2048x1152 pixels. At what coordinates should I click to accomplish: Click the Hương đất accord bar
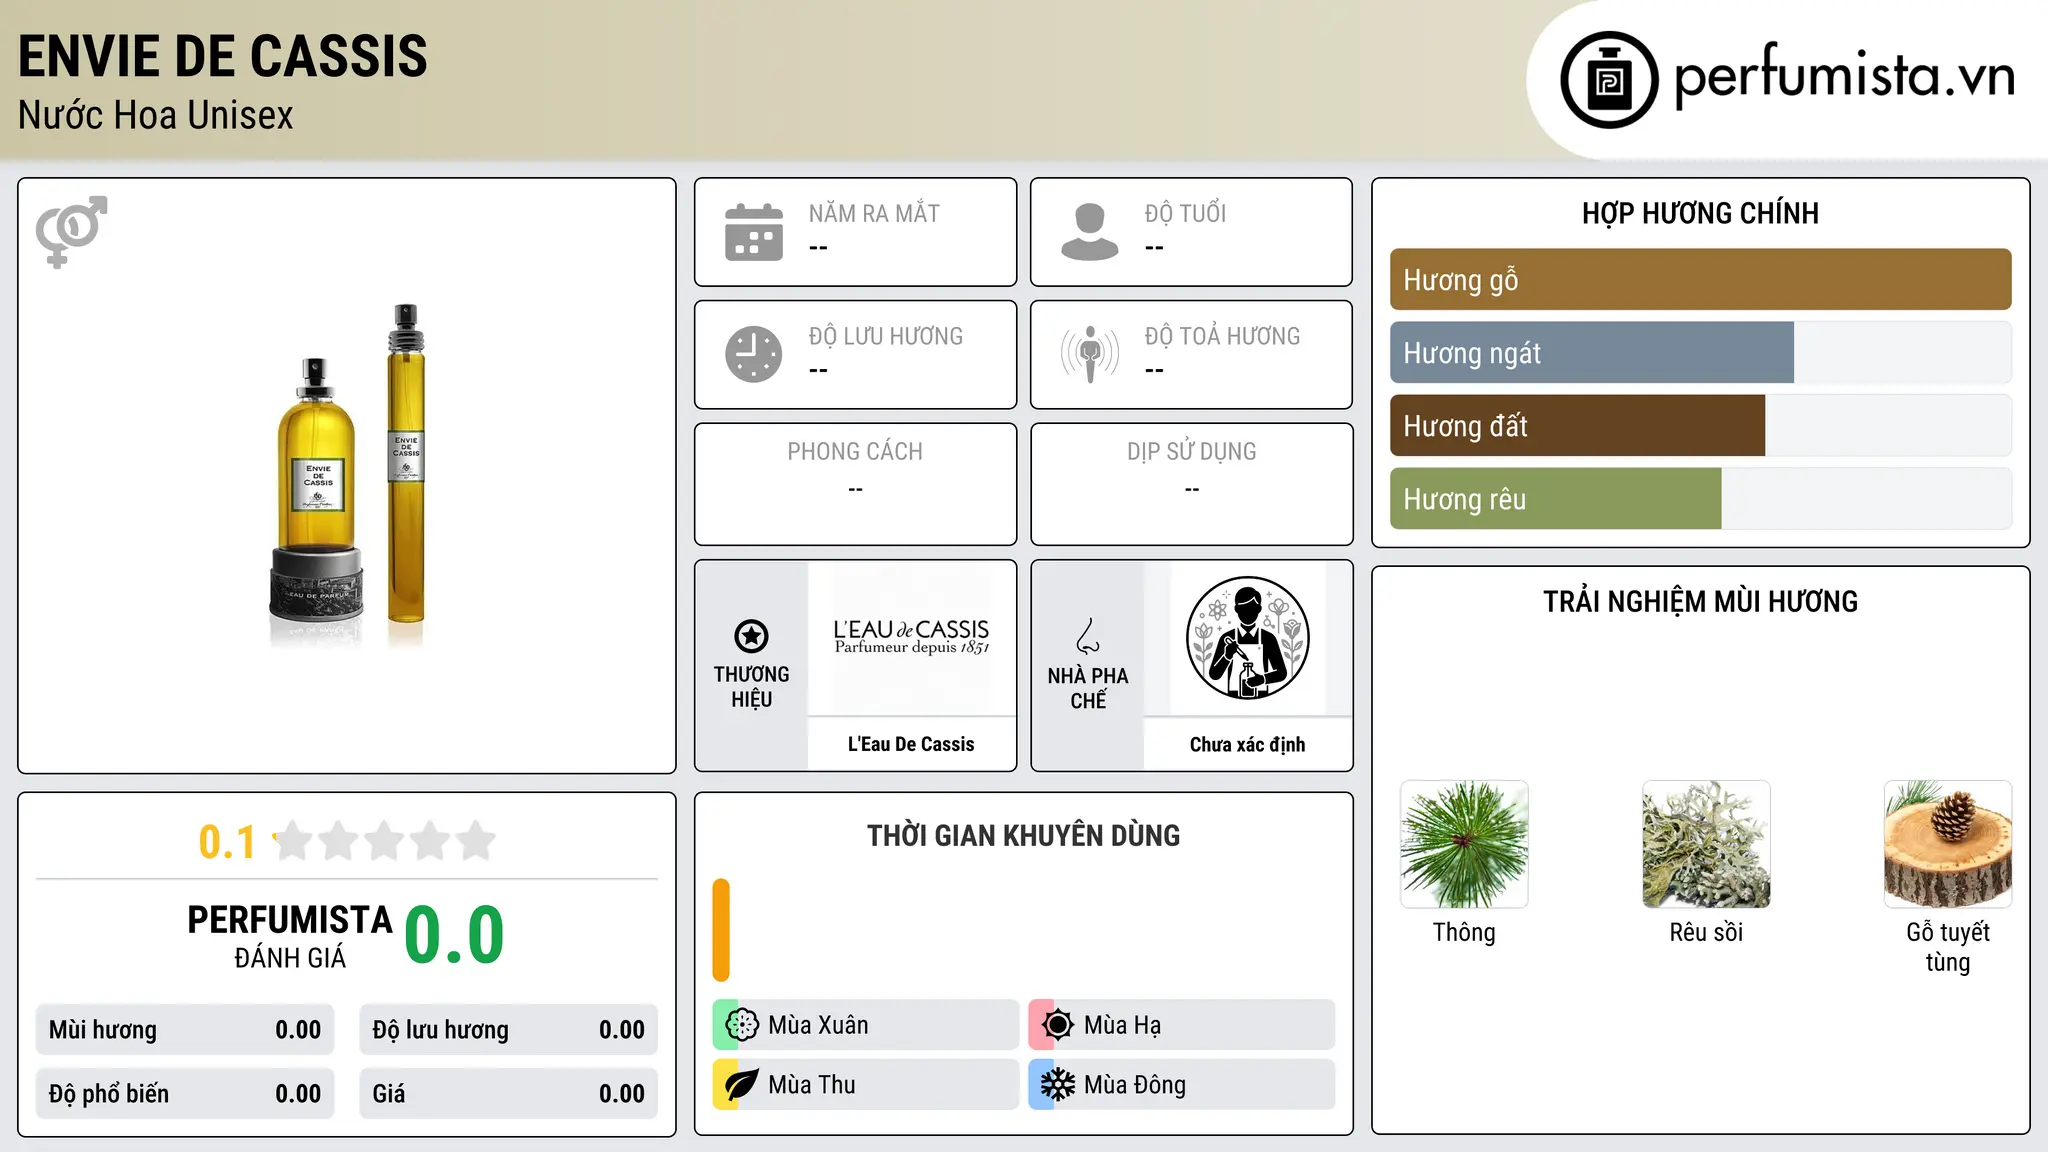(x=1701, y=426)
